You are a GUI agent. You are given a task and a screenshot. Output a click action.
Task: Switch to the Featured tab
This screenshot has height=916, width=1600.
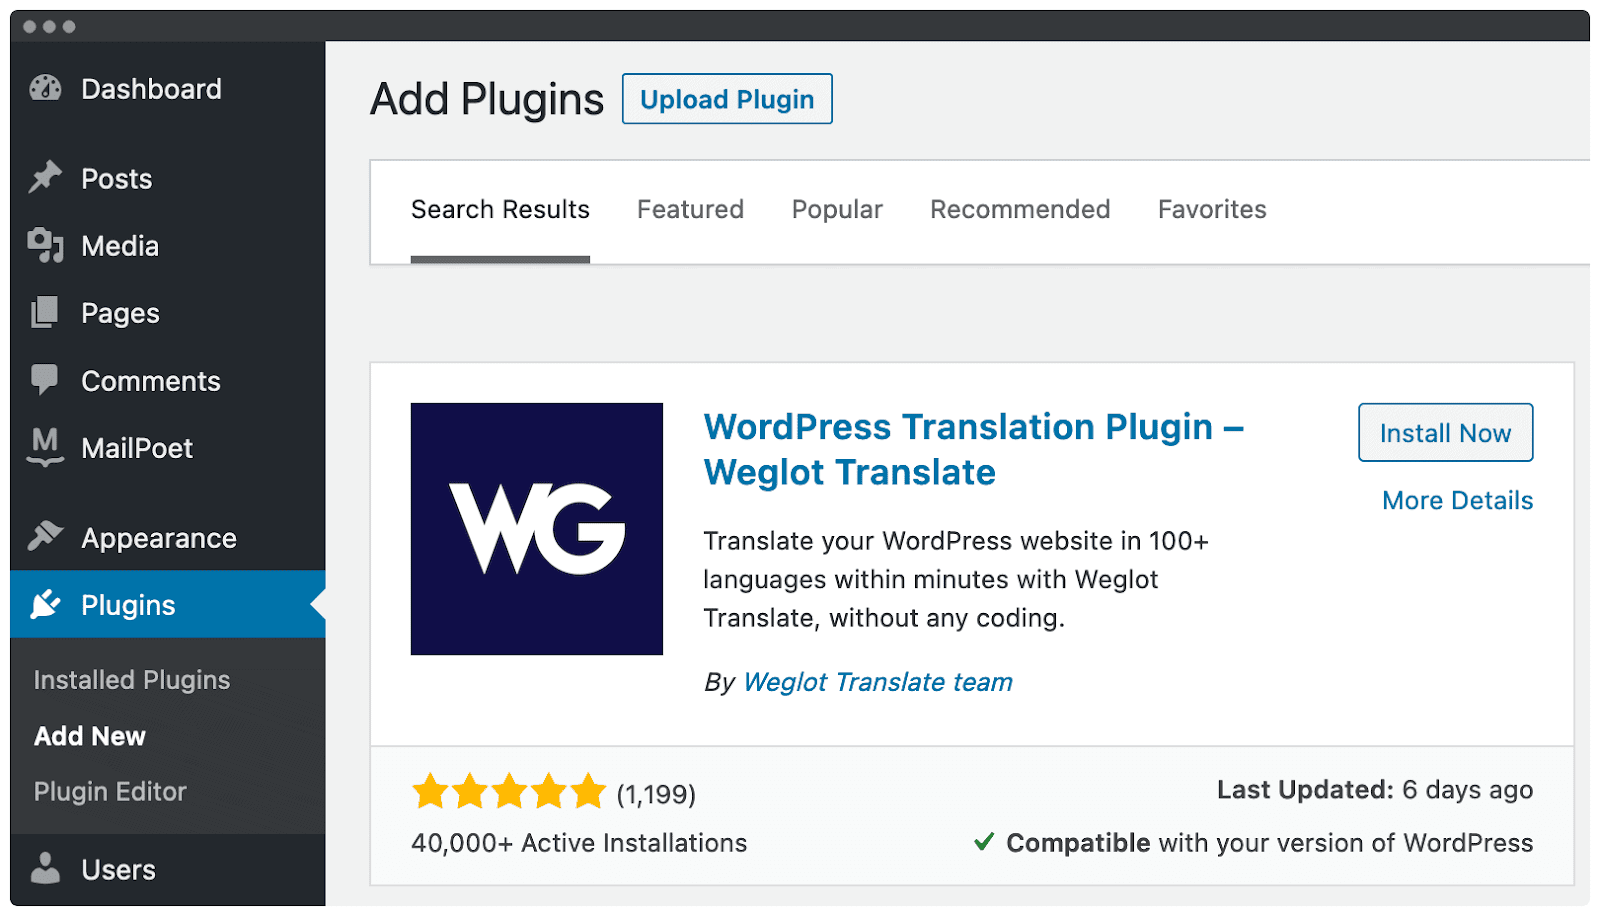pos(690,209)
